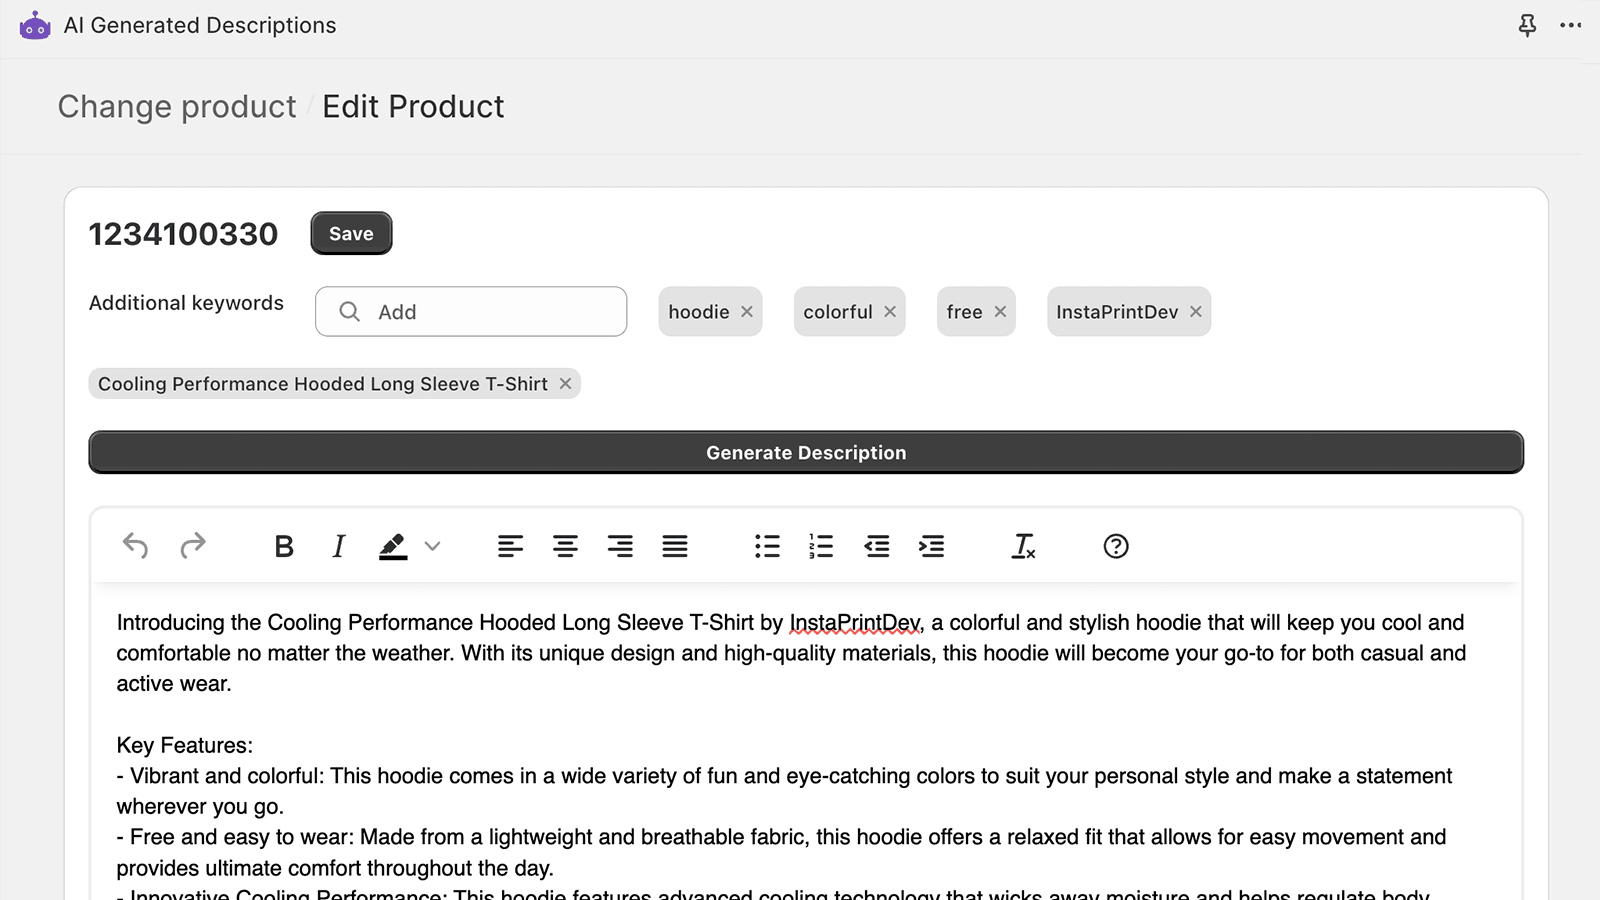
Task: Remove the hoodie keyword tag
Action: (747, 311)
